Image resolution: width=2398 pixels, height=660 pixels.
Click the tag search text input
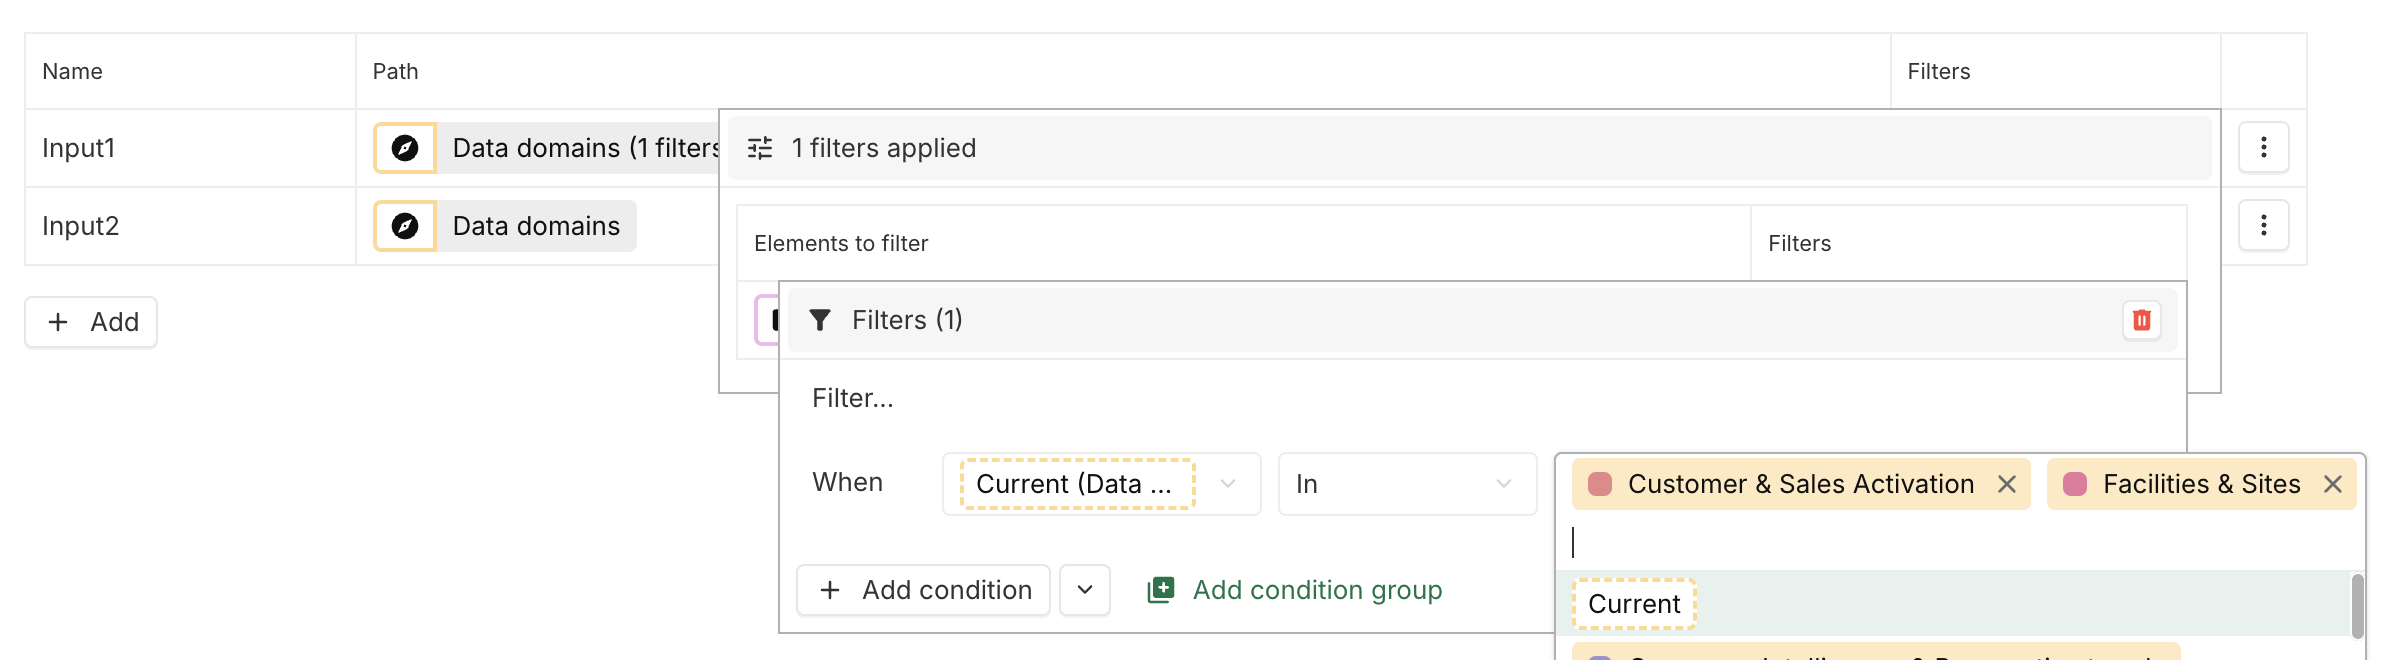click(1900, 542)
